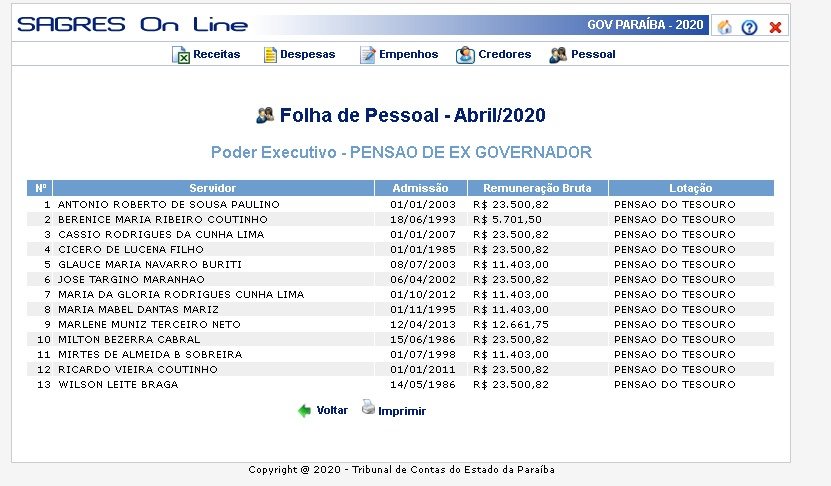Open the Despesas menu
Viewport: 831px width, 486px height.
pyautogui.click(x=308, y=54)
